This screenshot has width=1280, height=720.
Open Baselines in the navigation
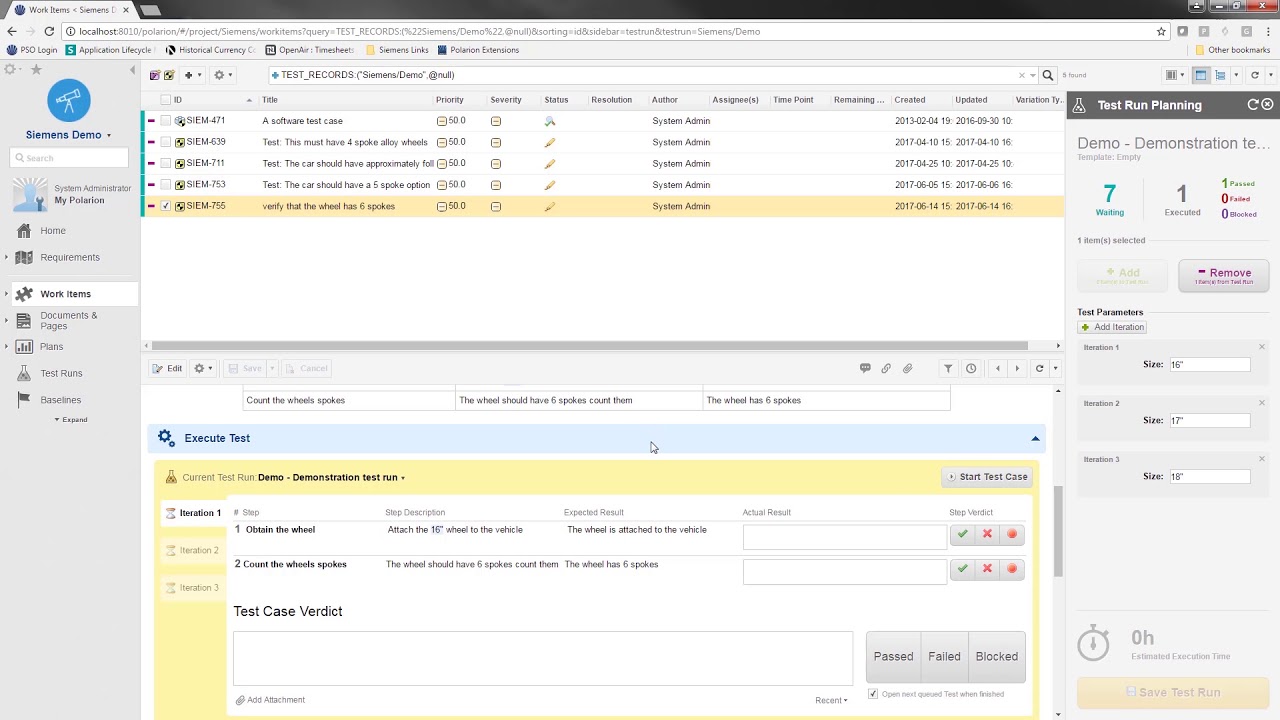point(60,400)
